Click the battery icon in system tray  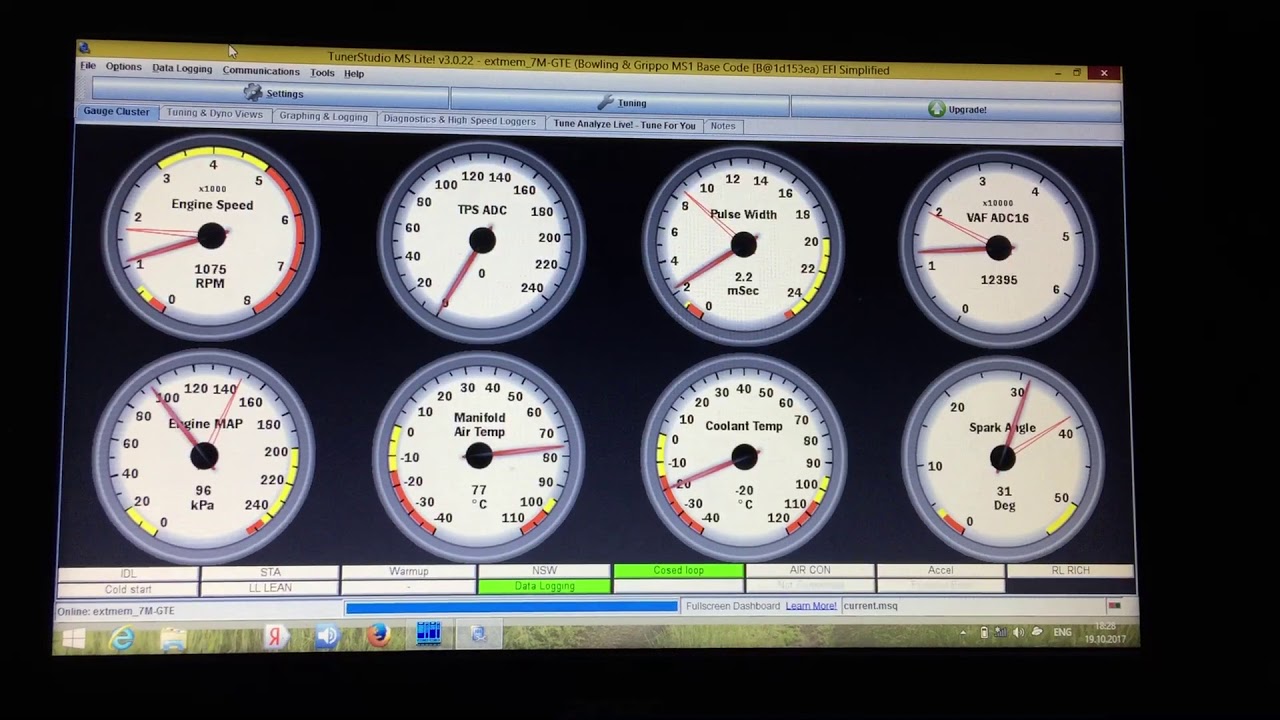984,632
